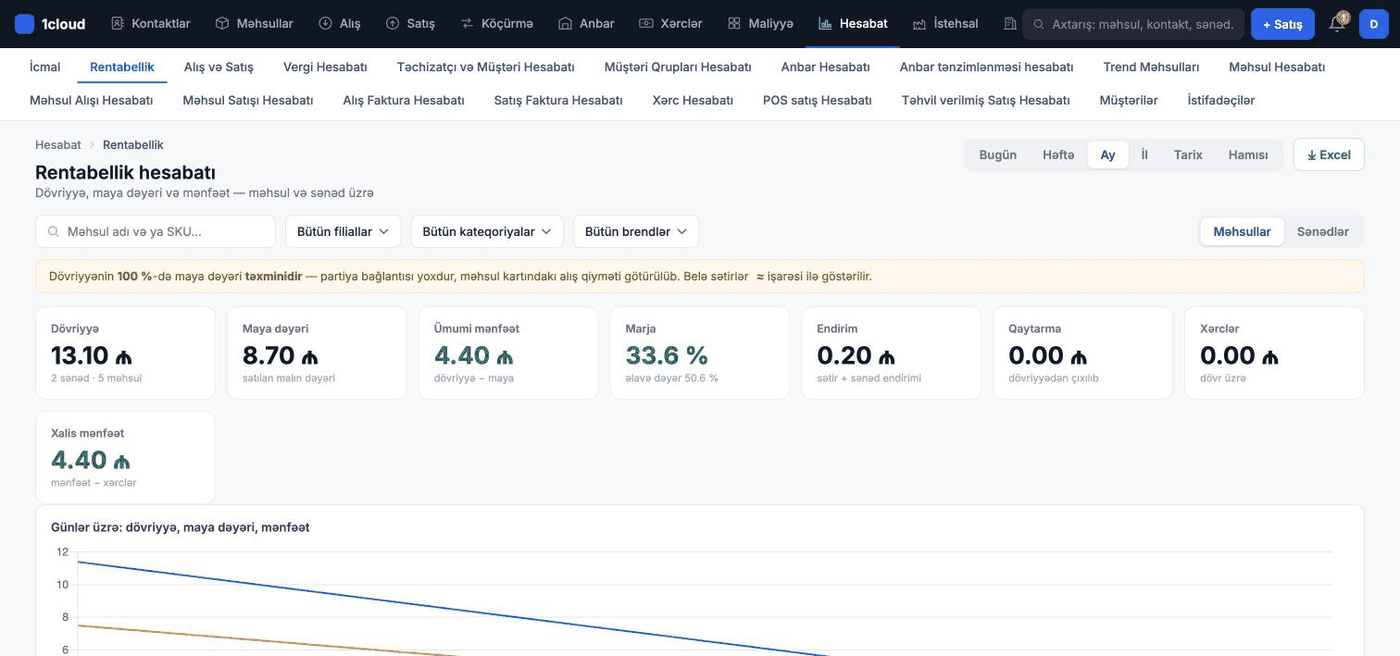Open Təhvil verilmiş Satış Hesabatı tab

986,100
